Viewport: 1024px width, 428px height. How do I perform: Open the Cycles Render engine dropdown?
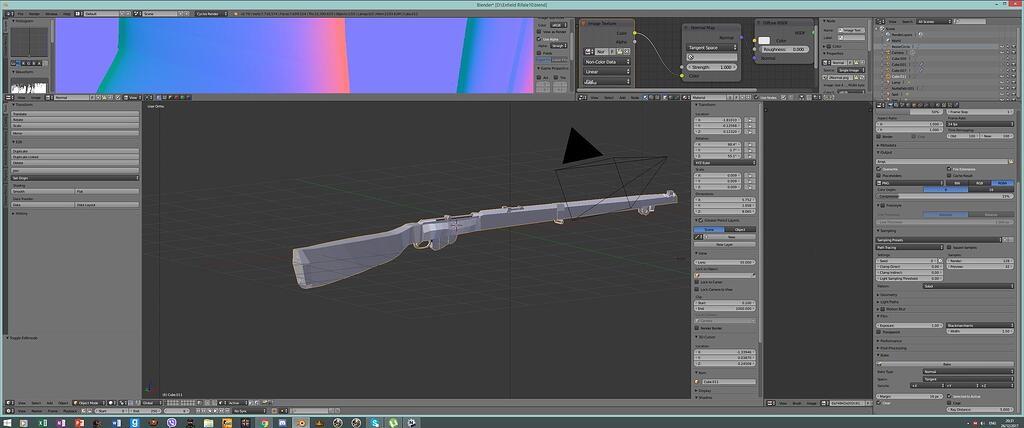tap(213, 13)
